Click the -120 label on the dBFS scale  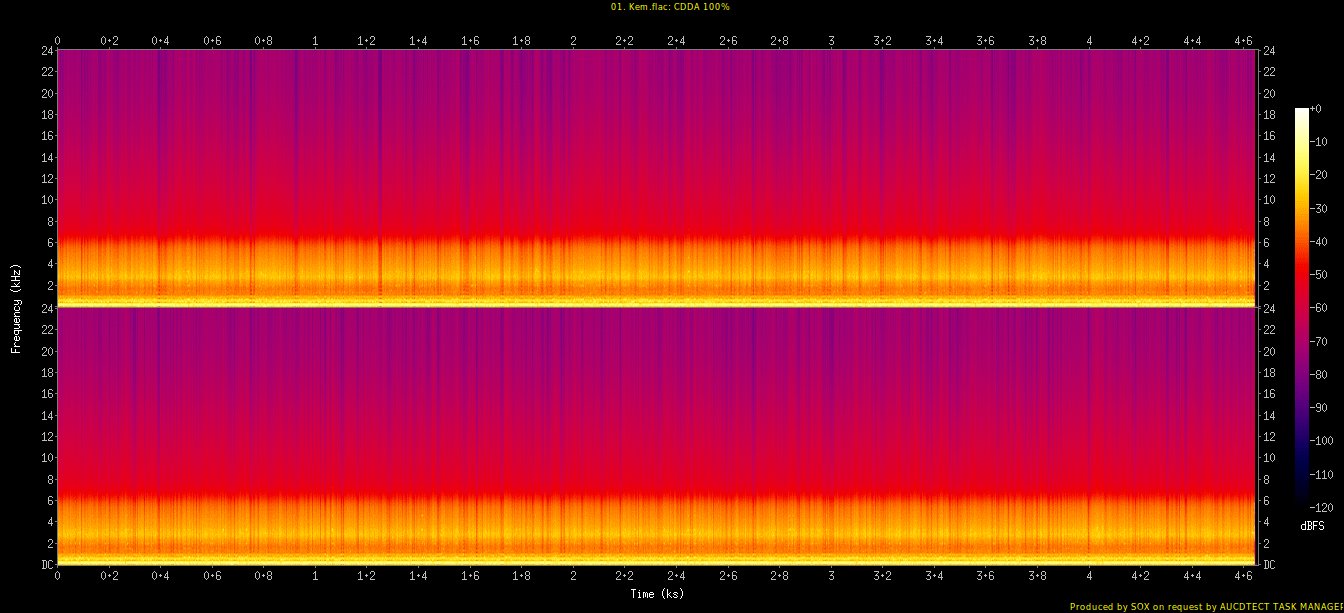1322,506
